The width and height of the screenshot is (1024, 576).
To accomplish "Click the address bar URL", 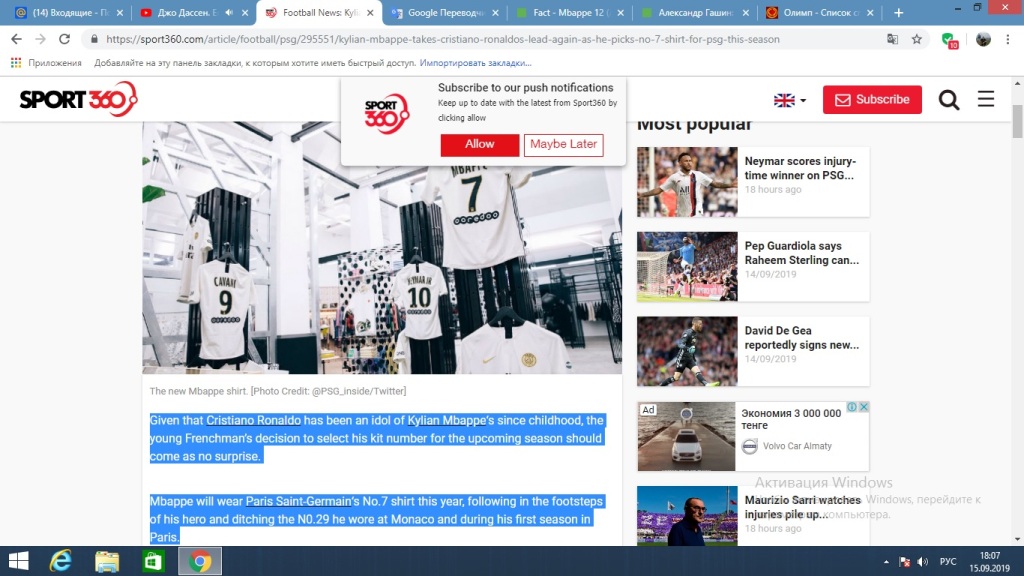I will pos(443,39).
